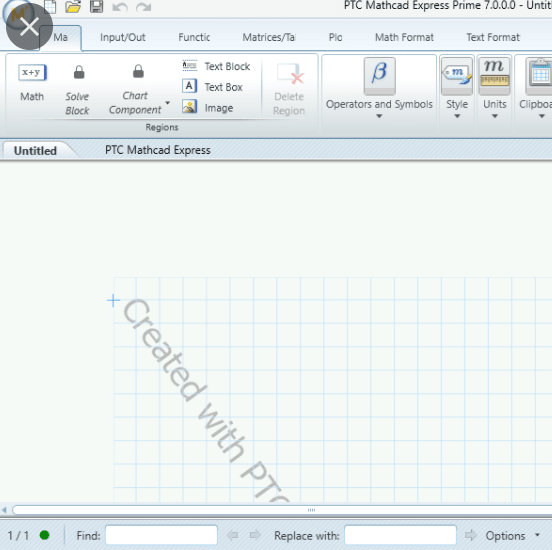Image resolution: width=552 pixels, height=550 pixels.
Task: Click the horizontal scrollbar thumb
Action: (282, 510)
